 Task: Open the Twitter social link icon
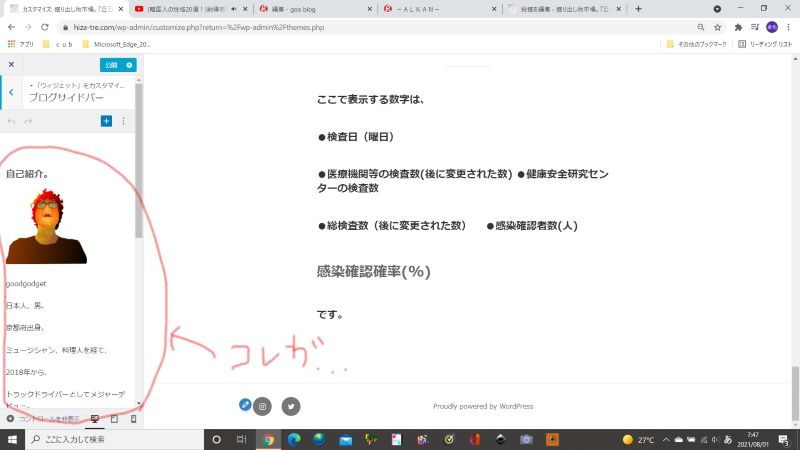point(291,407)
